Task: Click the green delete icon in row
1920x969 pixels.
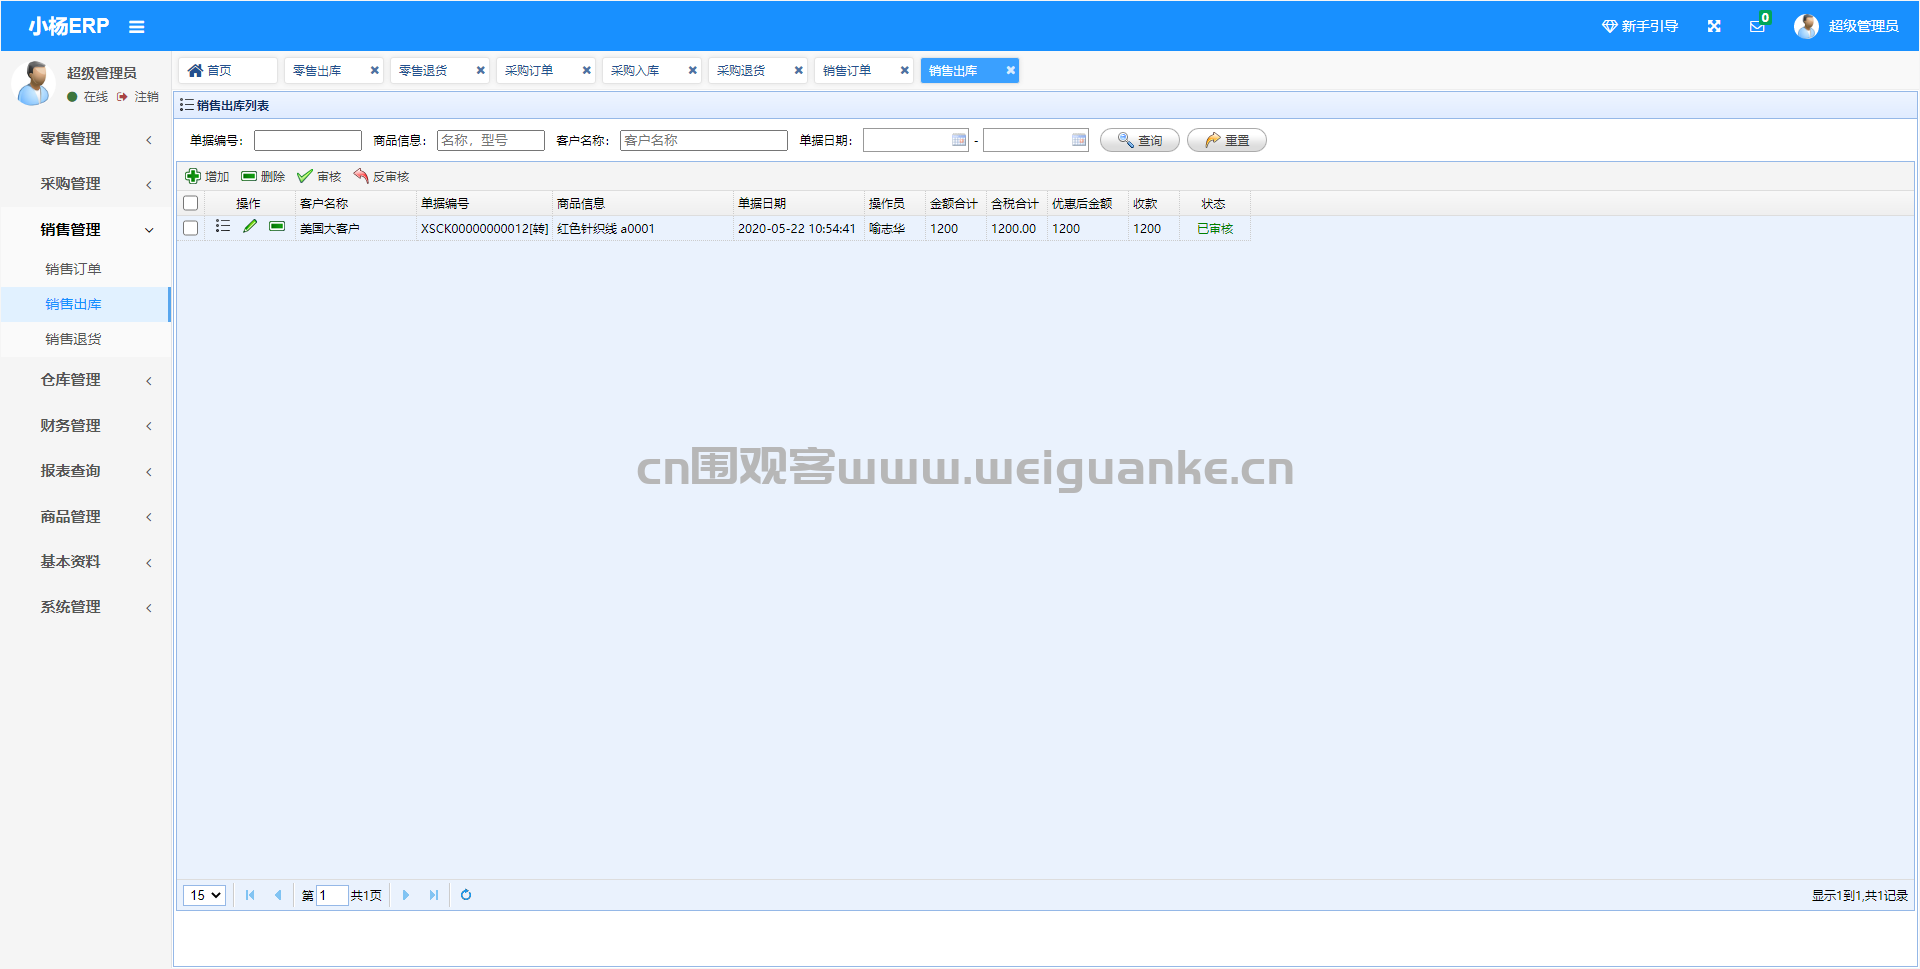Action: tap(277, 227)
